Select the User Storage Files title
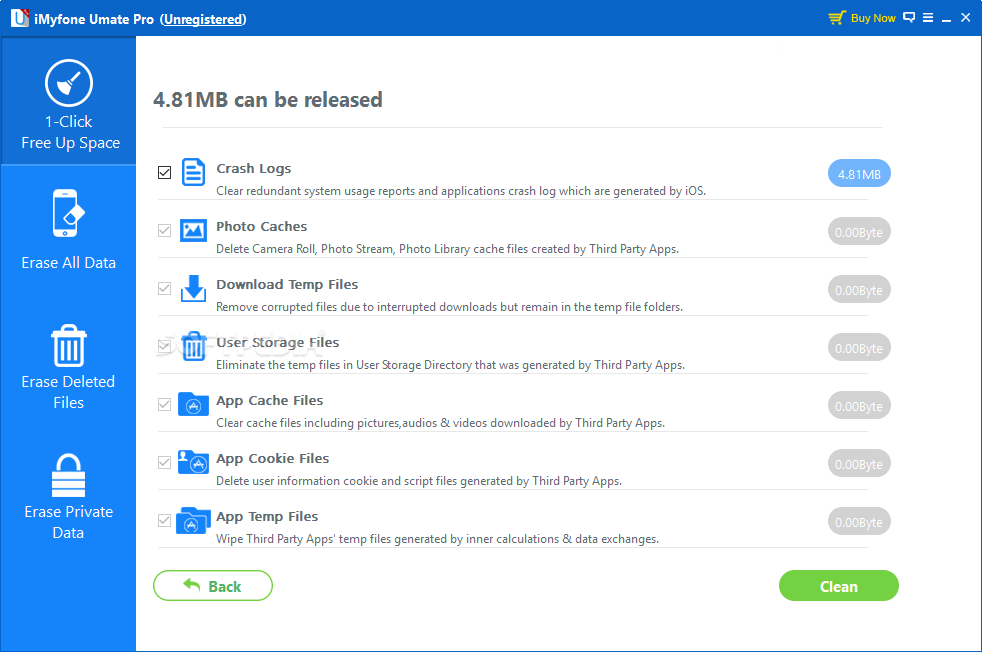The image size is (982, 652). point(277,343)
